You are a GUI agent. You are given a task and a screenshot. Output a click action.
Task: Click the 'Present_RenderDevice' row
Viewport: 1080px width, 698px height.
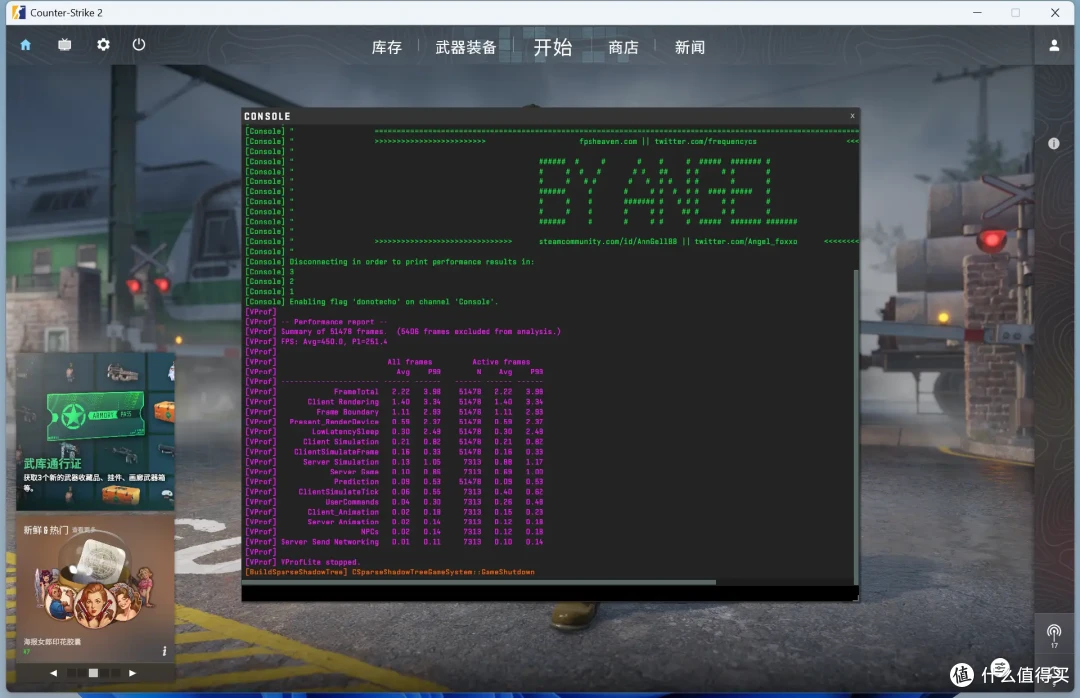[395, 422]
